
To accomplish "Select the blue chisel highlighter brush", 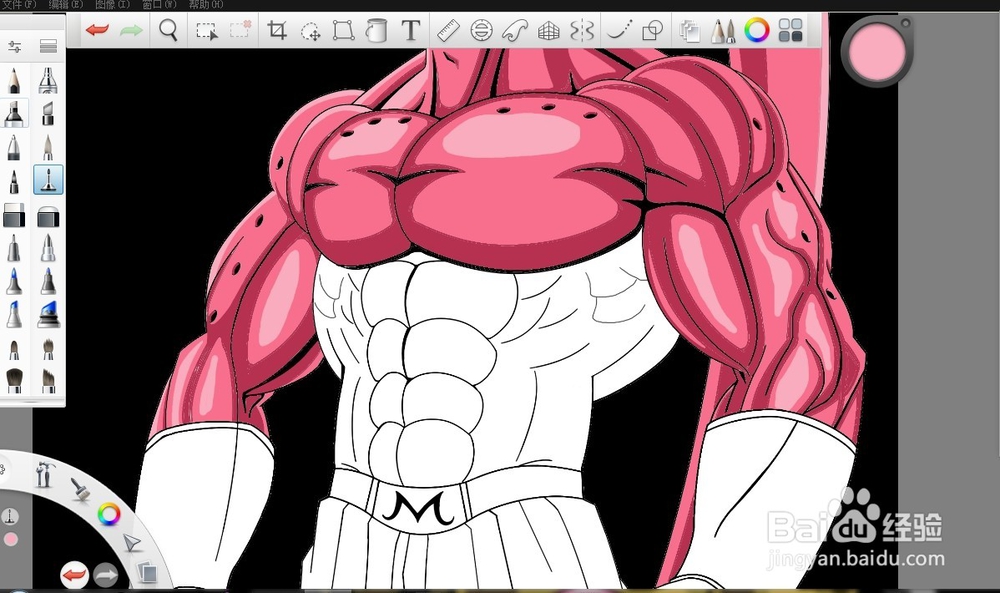I will coord(14,314).
